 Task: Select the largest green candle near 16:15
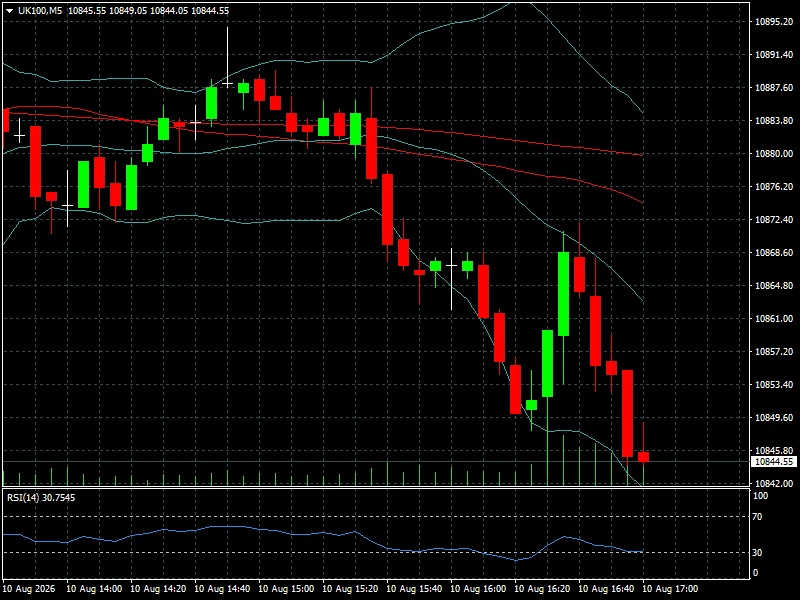pos(563,294)
